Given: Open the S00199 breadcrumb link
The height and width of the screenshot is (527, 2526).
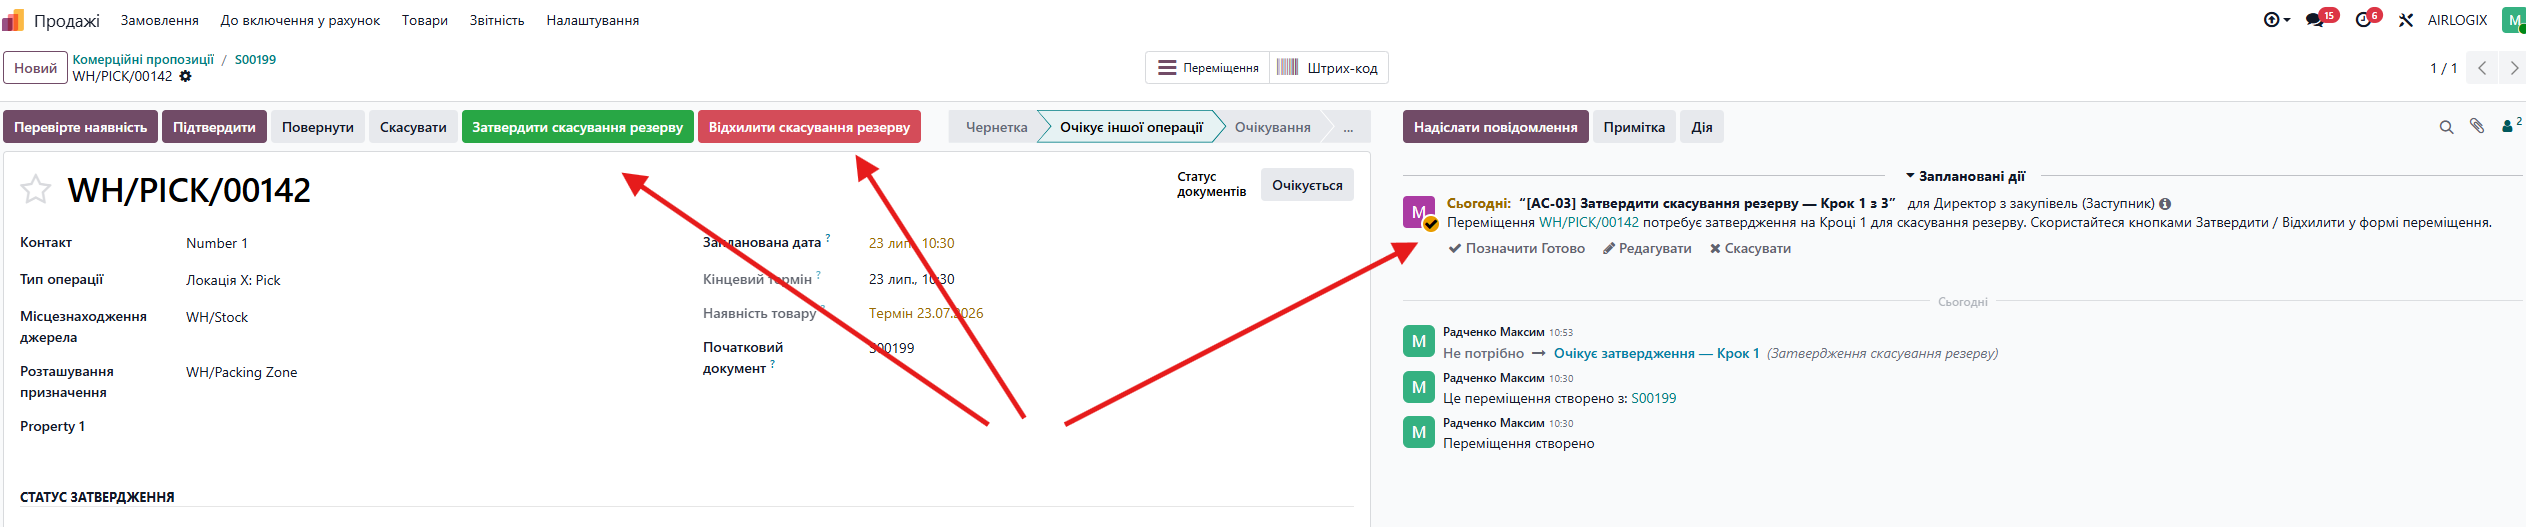Looking at the screenshot, I should coord(255,59).
